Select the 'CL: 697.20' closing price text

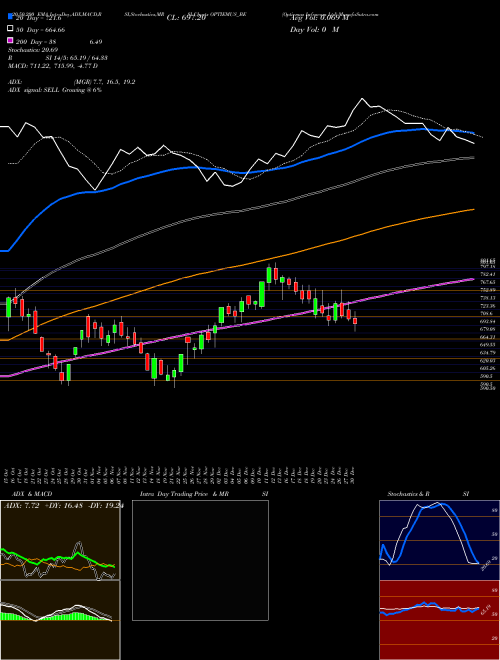186,18
